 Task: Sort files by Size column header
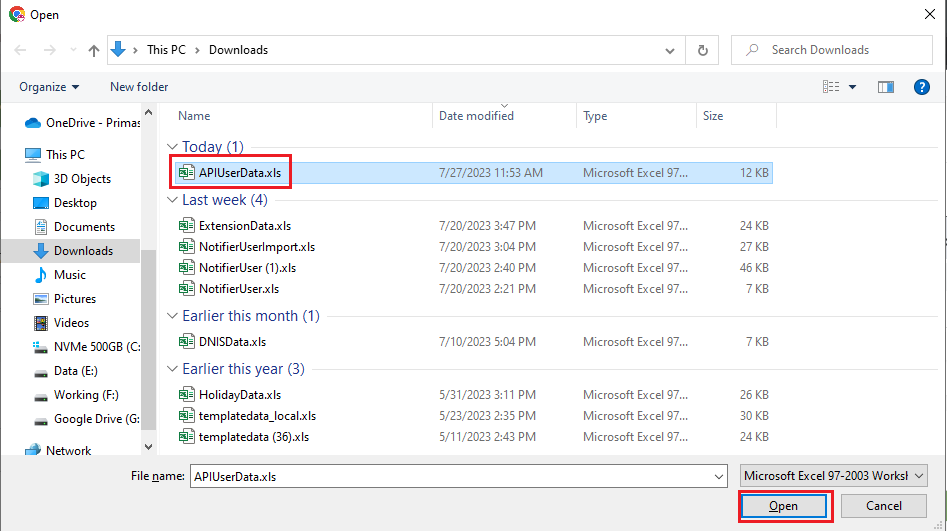(713, 116)
